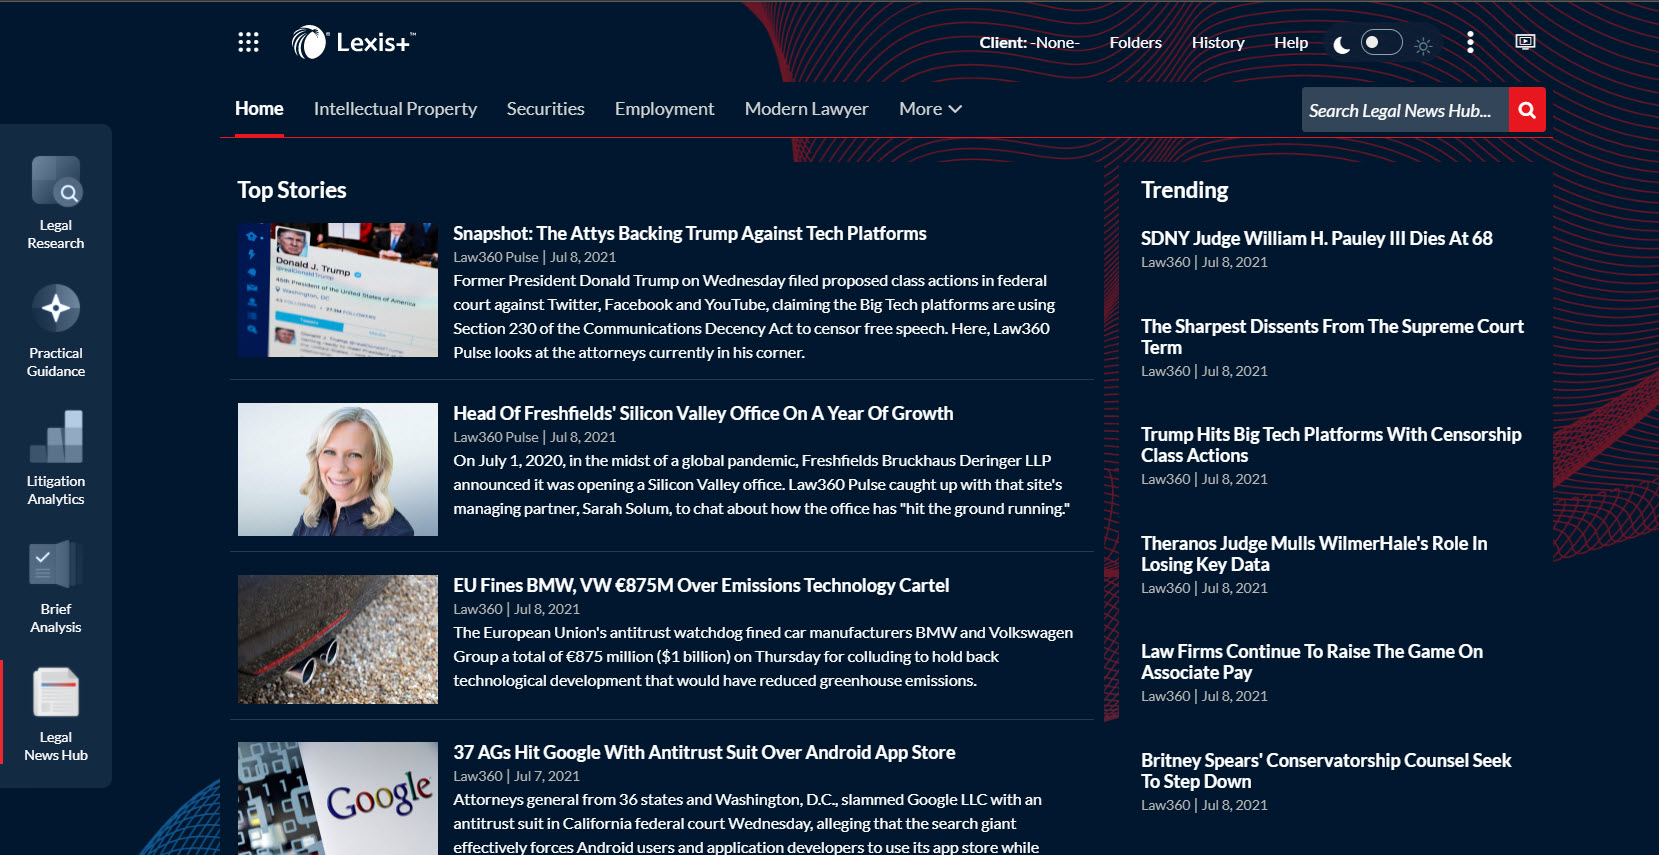This screenshot has width=1659, height=855.
Task: Click the screen feedback icon at top right
Action: click(x=1525, y=42)
